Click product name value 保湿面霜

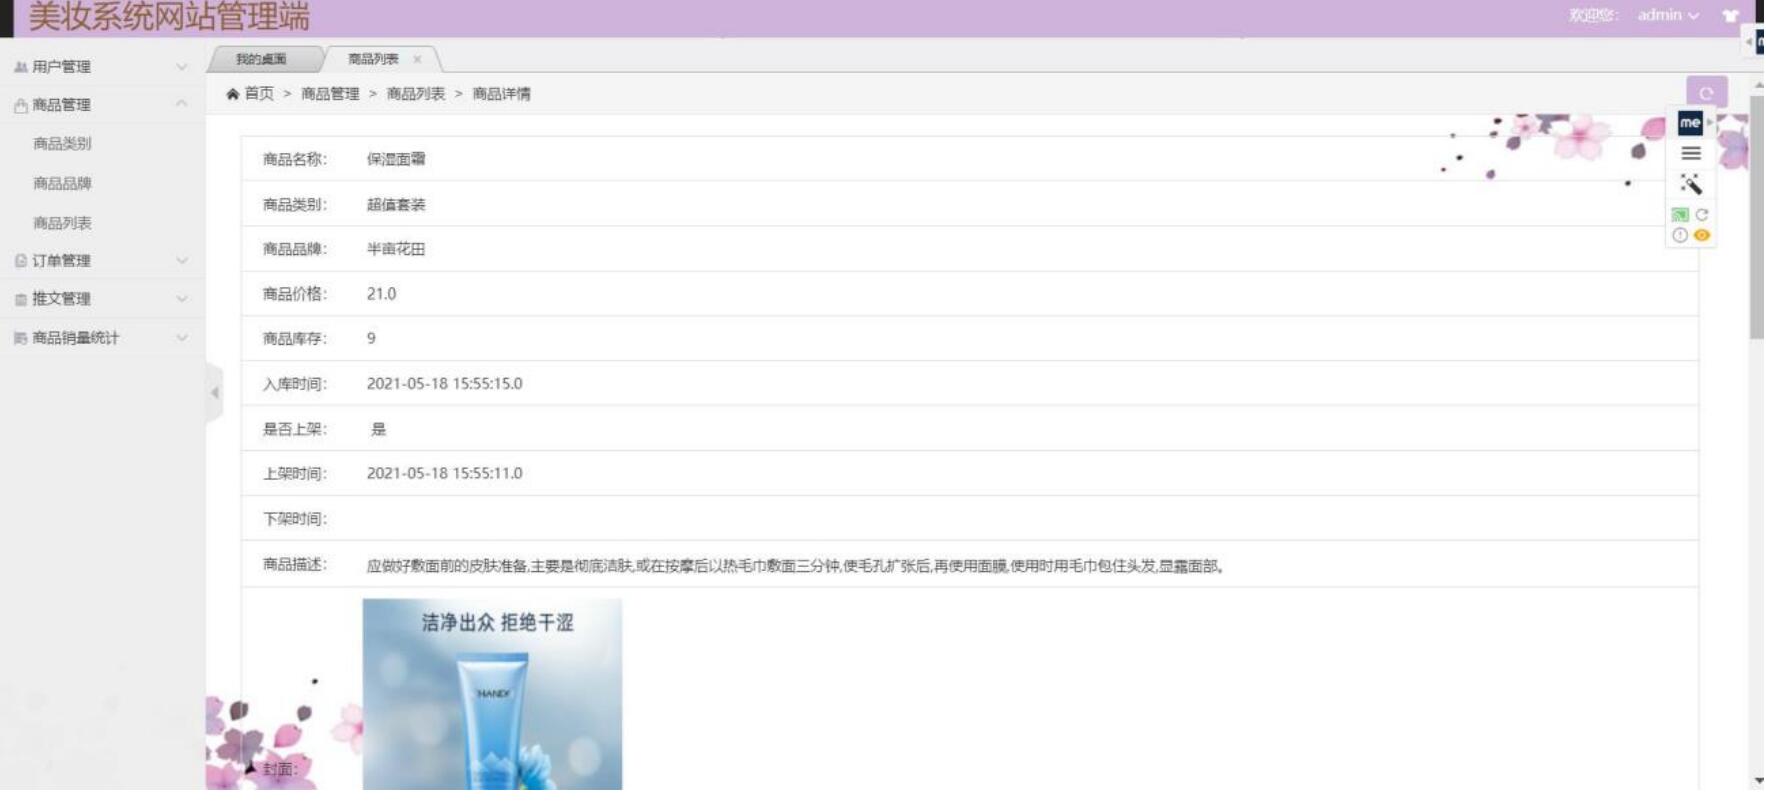396,159
